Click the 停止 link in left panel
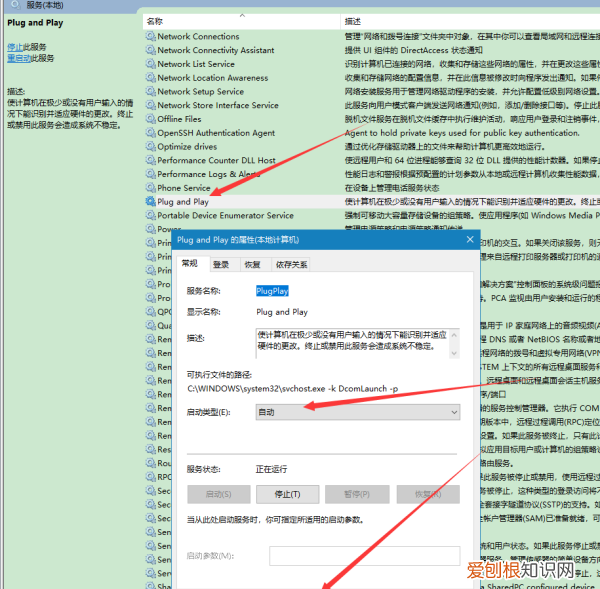Viewport: 600px width, 589px height. click(x=15, y=47)
